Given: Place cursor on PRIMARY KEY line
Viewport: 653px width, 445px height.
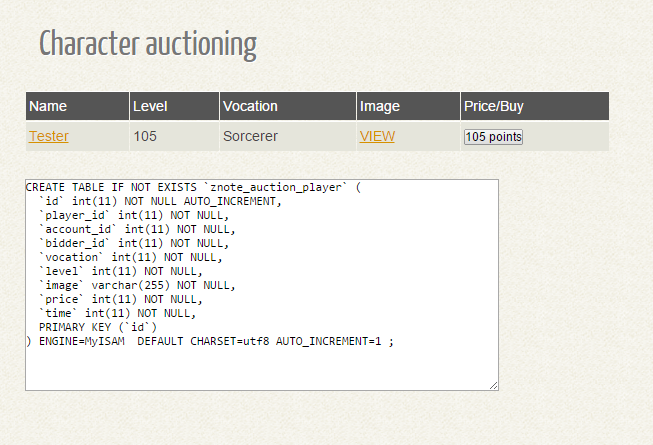Looking at the screenshot, I should coord(98,327).
